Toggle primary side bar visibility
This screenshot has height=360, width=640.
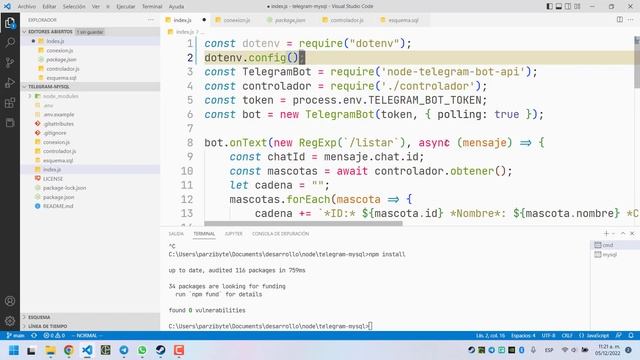tap(550, 7)
